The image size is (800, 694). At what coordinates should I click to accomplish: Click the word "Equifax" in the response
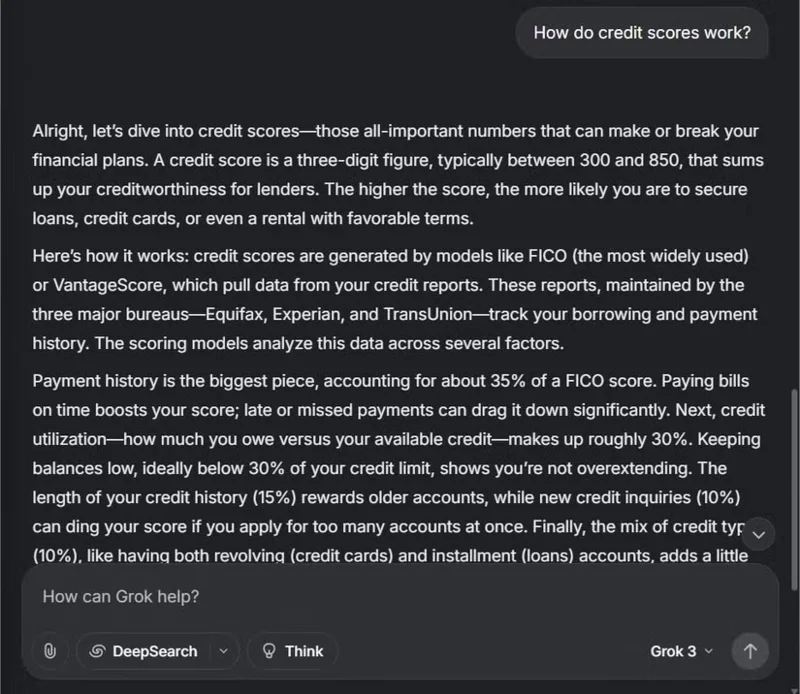click(236, 314)
